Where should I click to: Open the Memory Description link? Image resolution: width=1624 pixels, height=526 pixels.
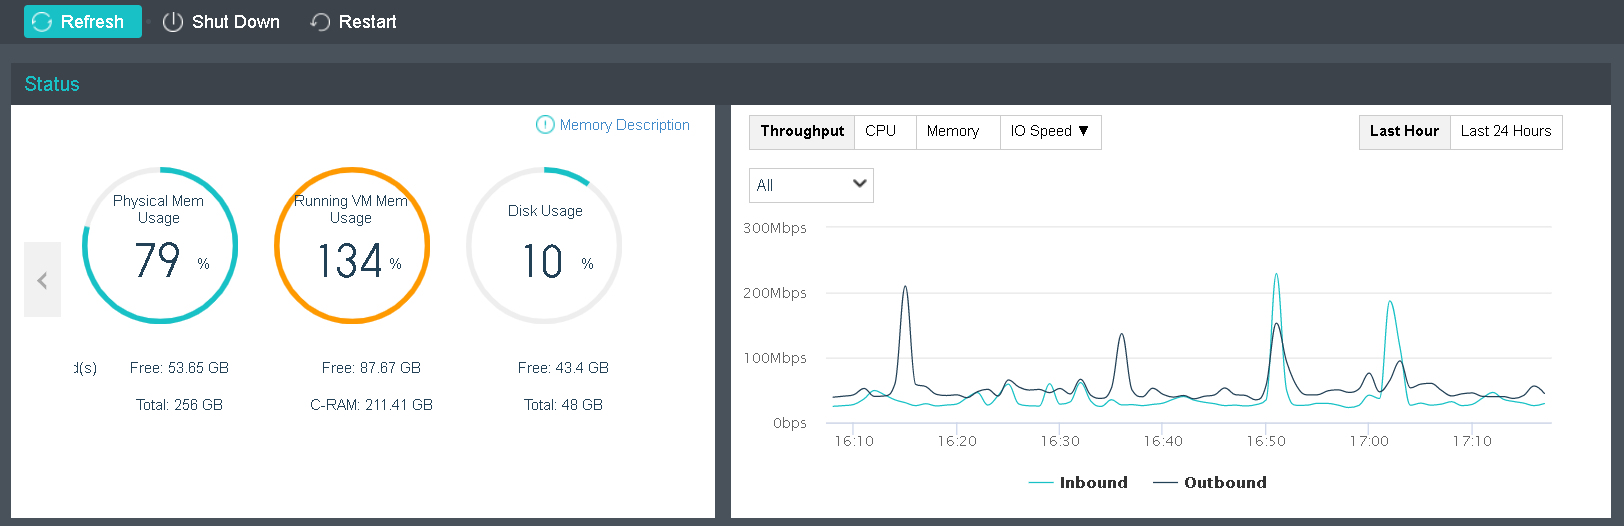pyautogui.click(x=625, y=125)
